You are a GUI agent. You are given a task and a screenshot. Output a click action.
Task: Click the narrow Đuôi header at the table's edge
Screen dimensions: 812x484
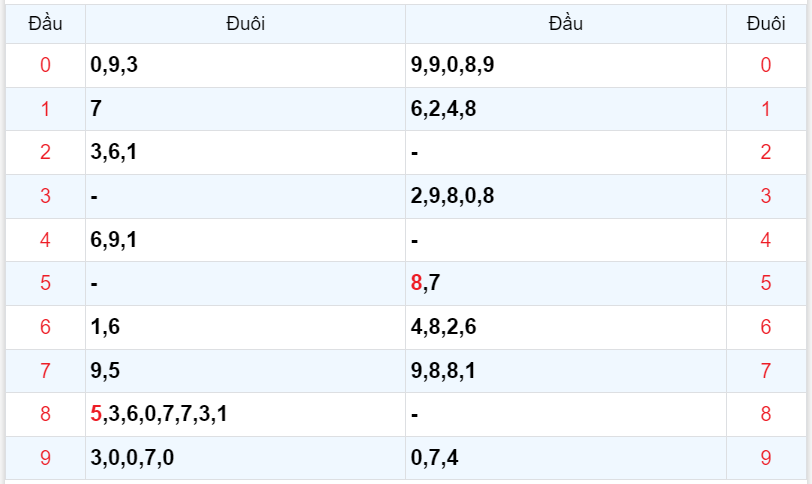tap(765, 23)
